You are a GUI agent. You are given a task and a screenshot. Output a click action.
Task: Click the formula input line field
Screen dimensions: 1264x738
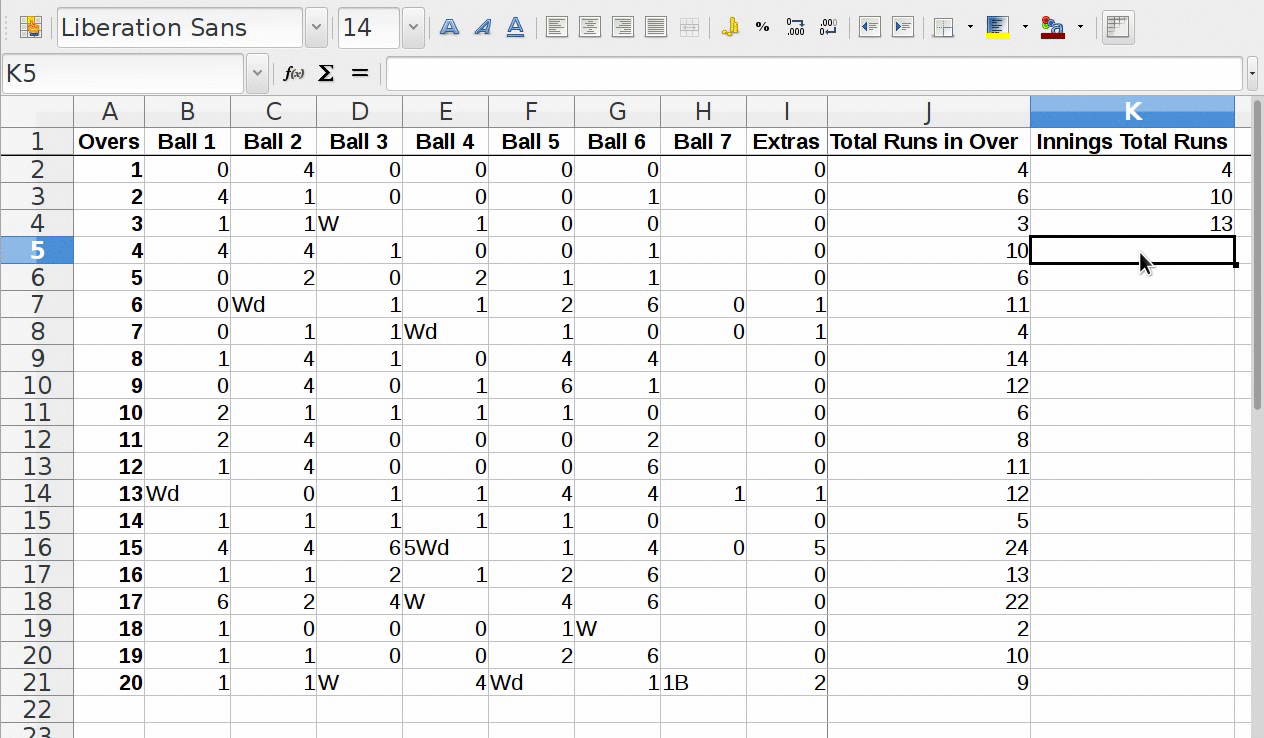pos(814,74)
